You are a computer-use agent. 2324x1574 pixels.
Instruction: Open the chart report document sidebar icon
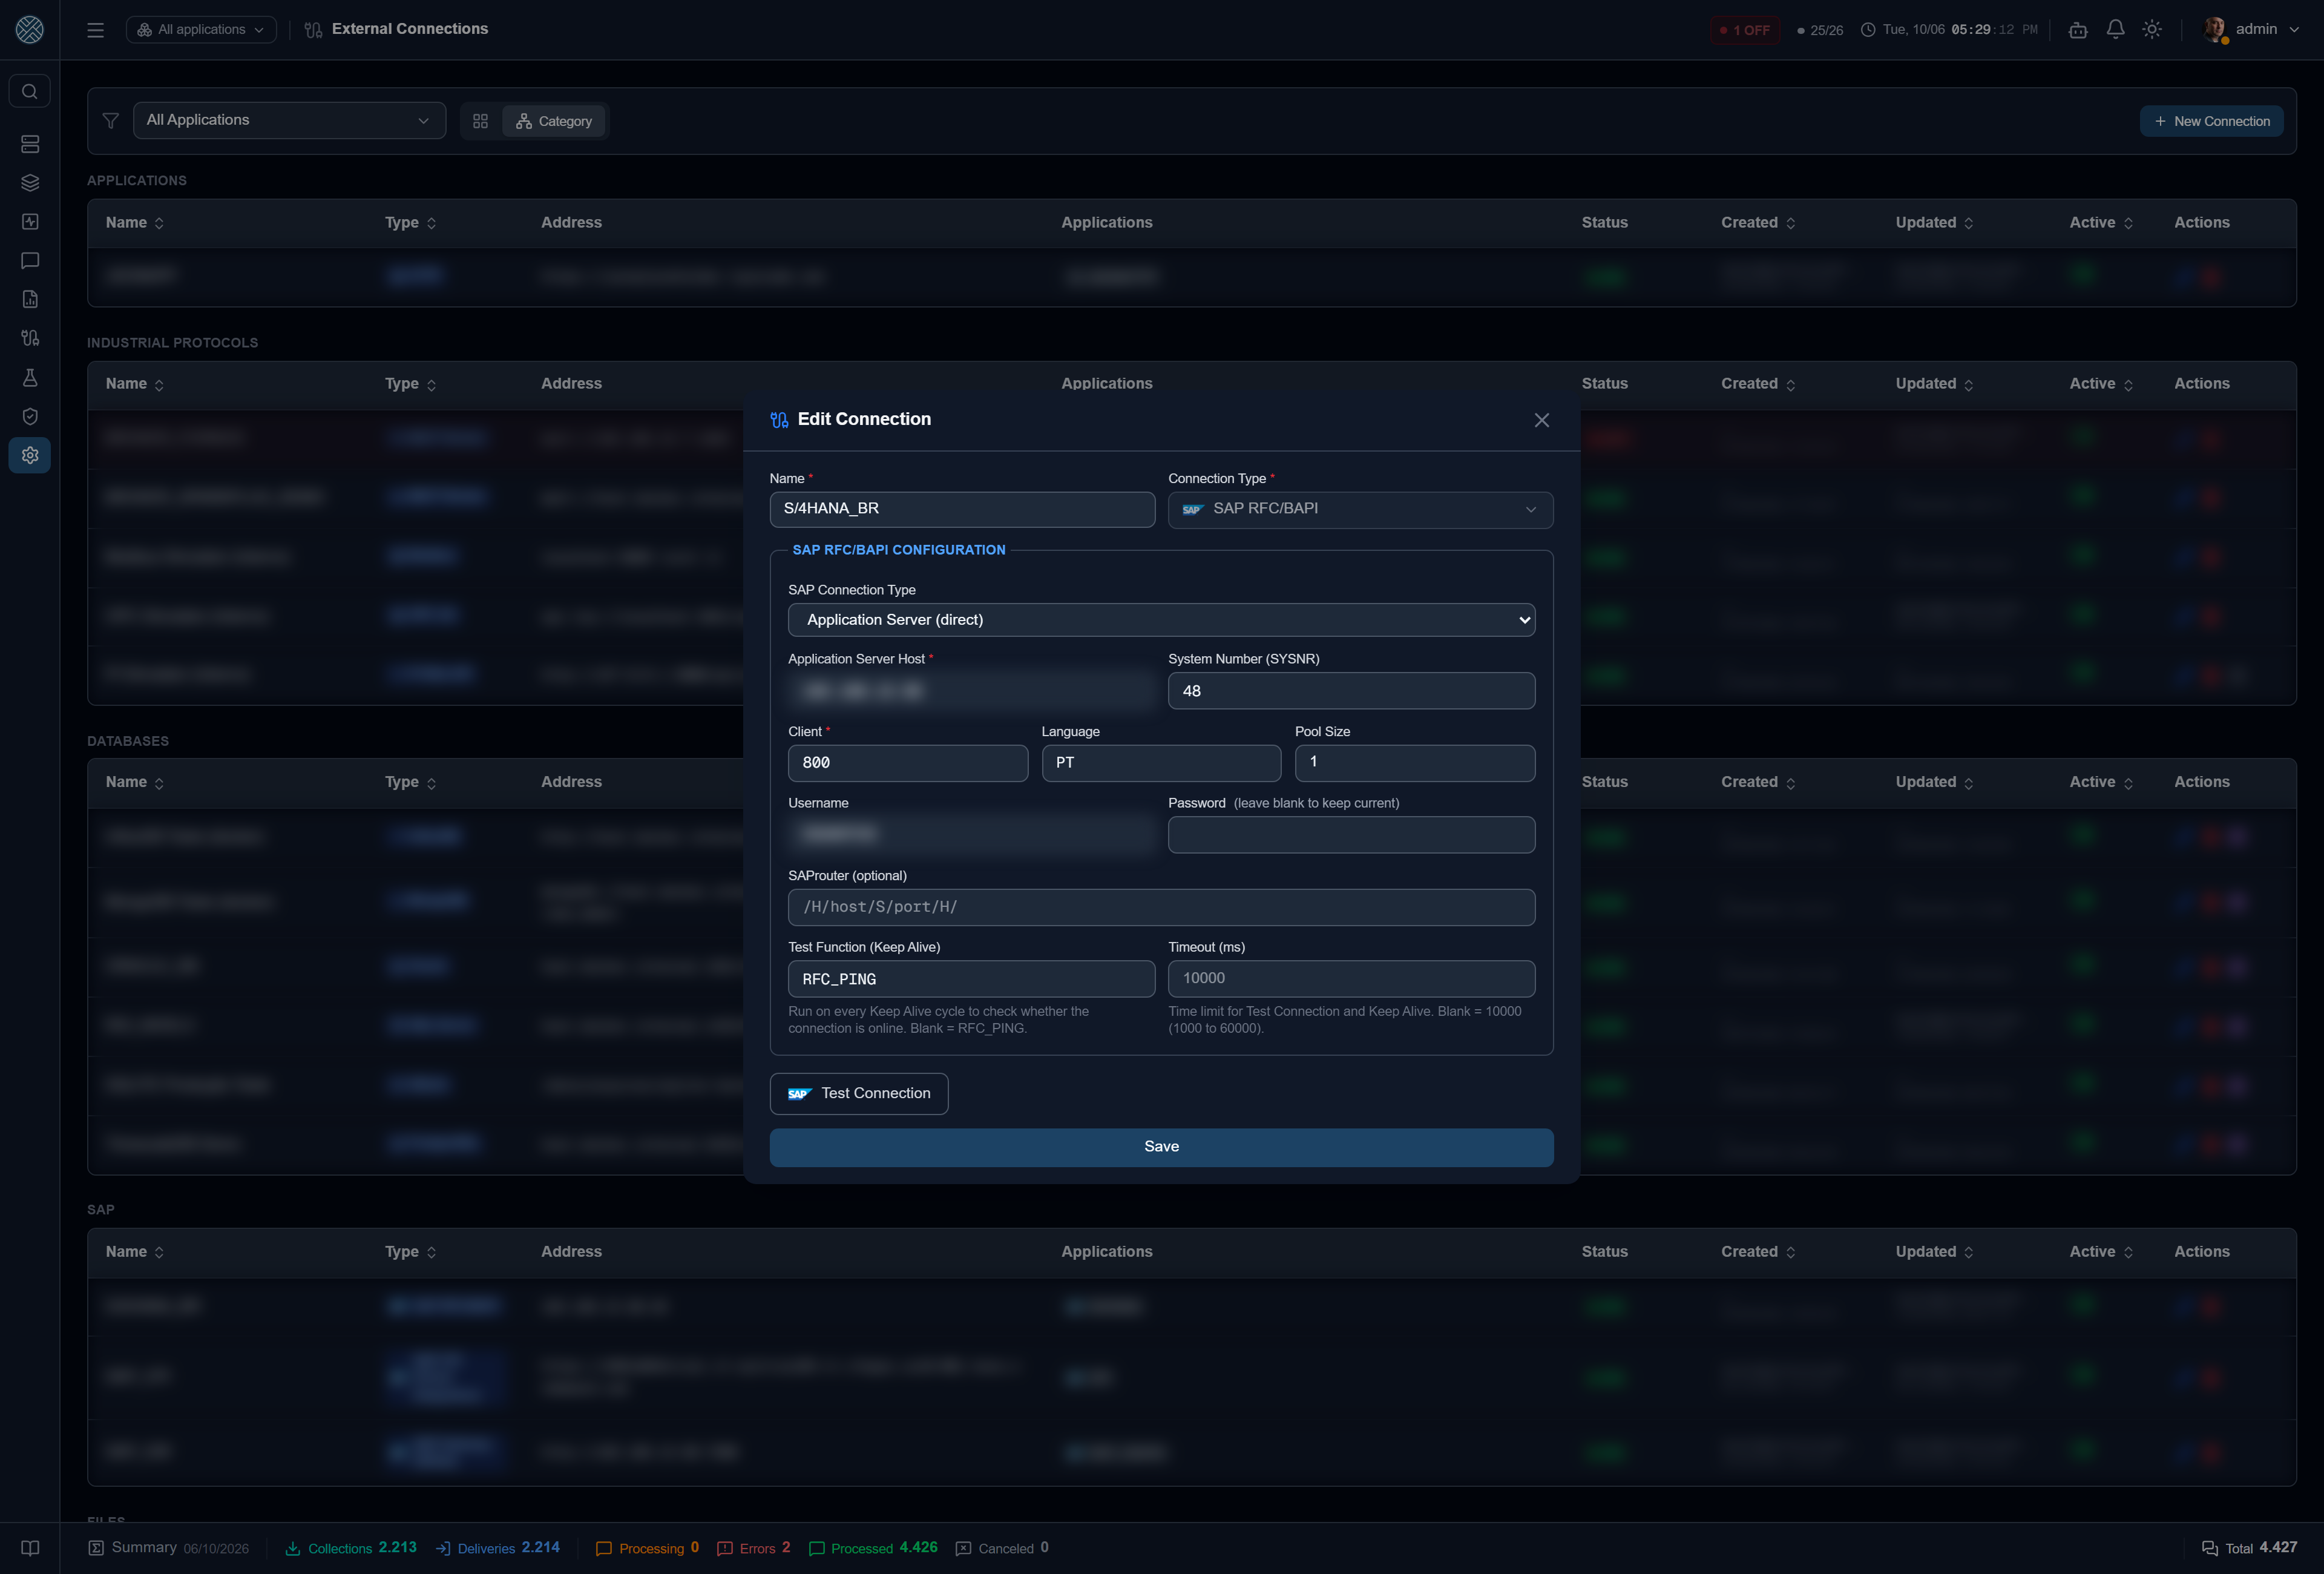tap(30, 299)
